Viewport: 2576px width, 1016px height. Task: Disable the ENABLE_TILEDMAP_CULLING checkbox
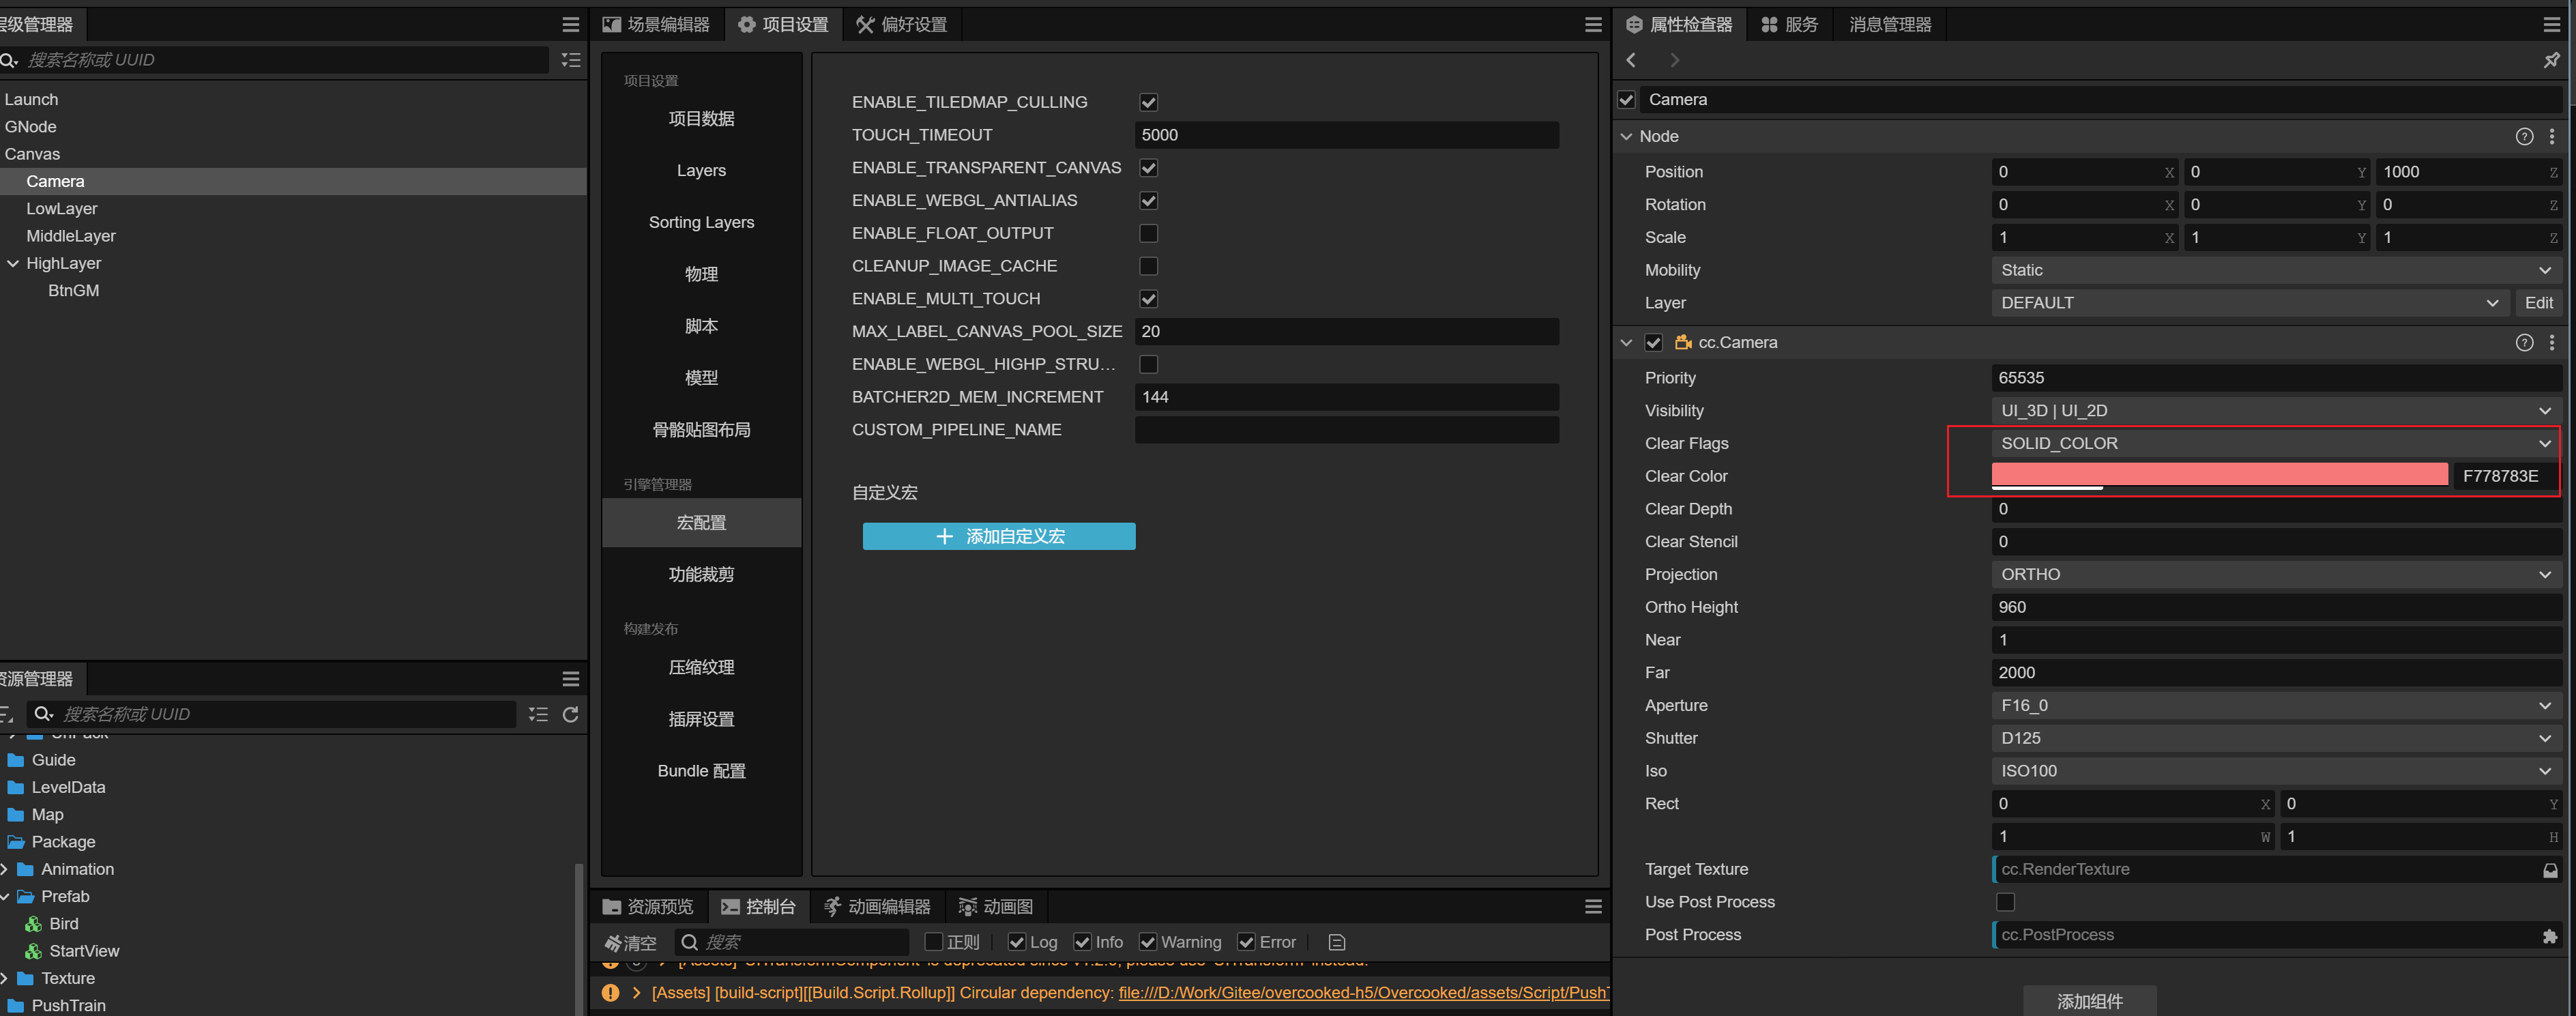pyautogui.click(x=1148, y=102)
